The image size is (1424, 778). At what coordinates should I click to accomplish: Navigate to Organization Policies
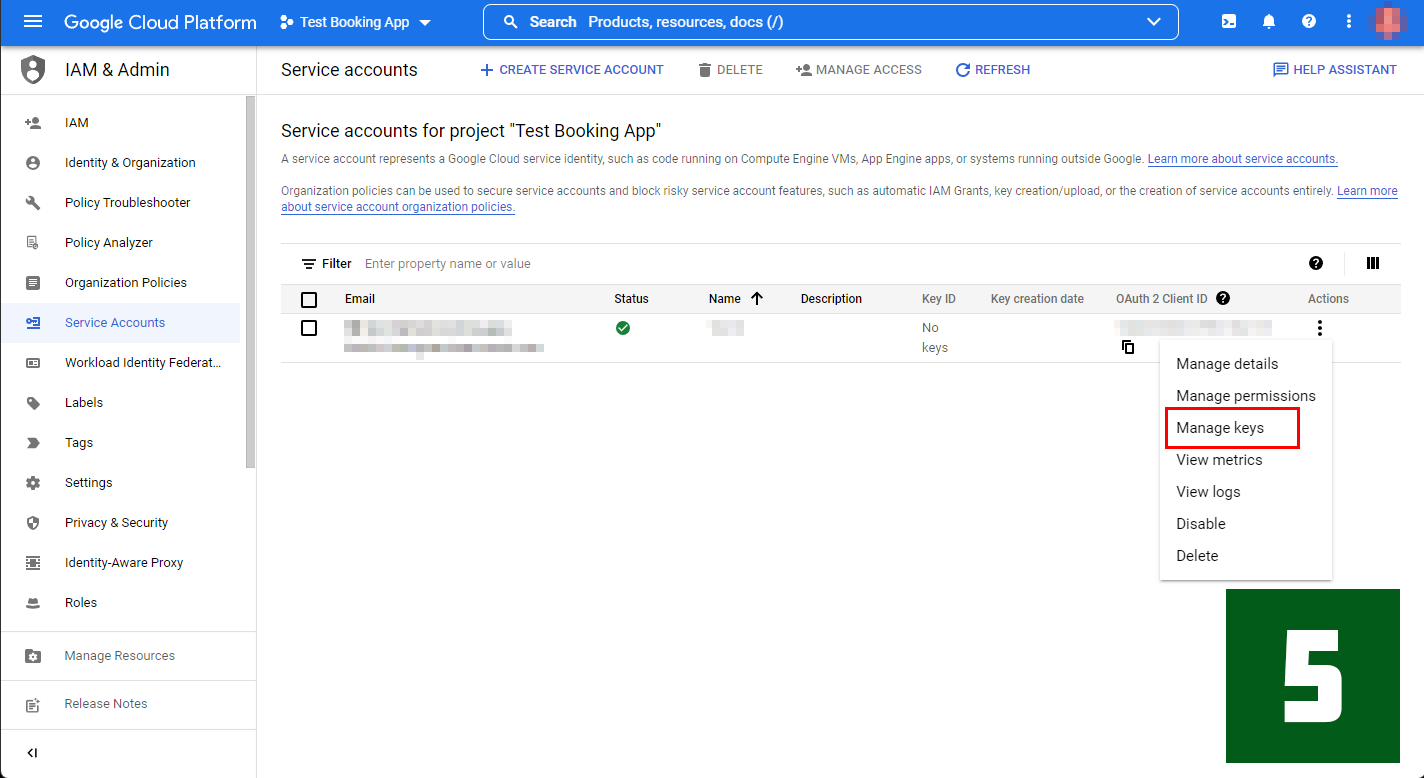(x=126, y=283)
